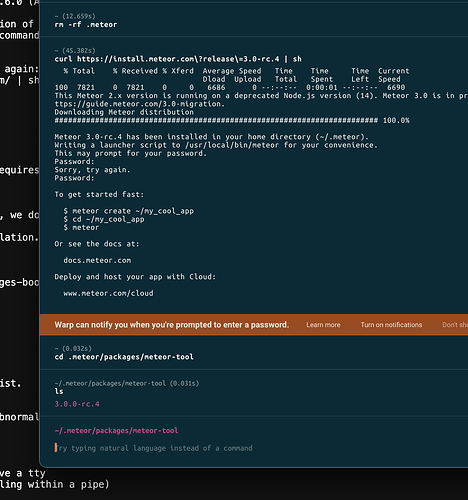Click the '$ cd ~/my_cool_app' line

point(104,219)
